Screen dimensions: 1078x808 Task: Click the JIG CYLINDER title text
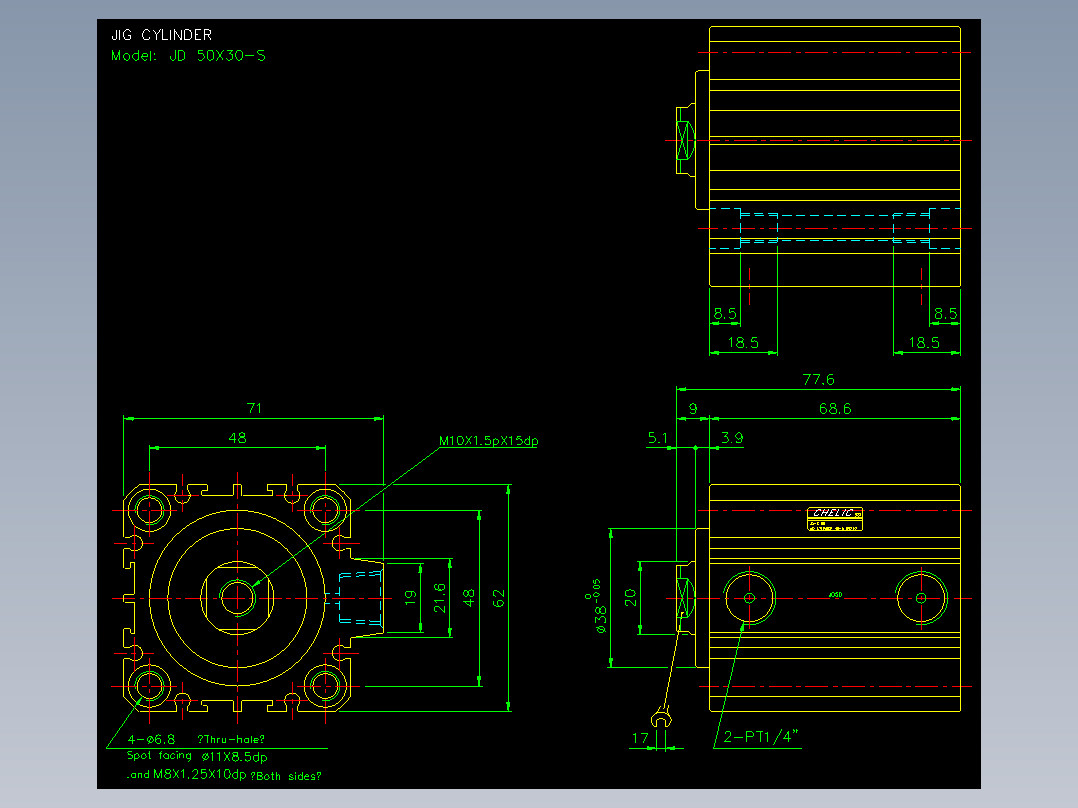[x=162, y=35]
